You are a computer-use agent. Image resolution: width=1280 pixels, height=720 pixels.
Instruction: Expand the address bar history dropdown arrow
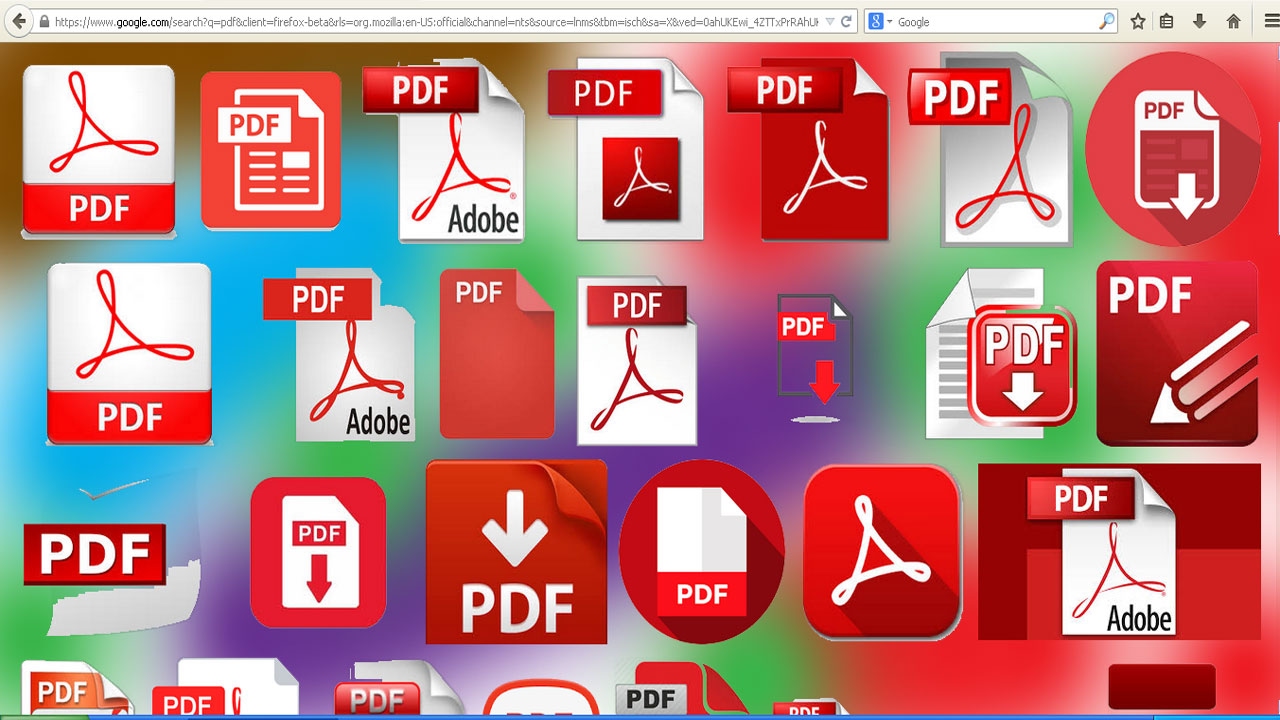[828, 21]
